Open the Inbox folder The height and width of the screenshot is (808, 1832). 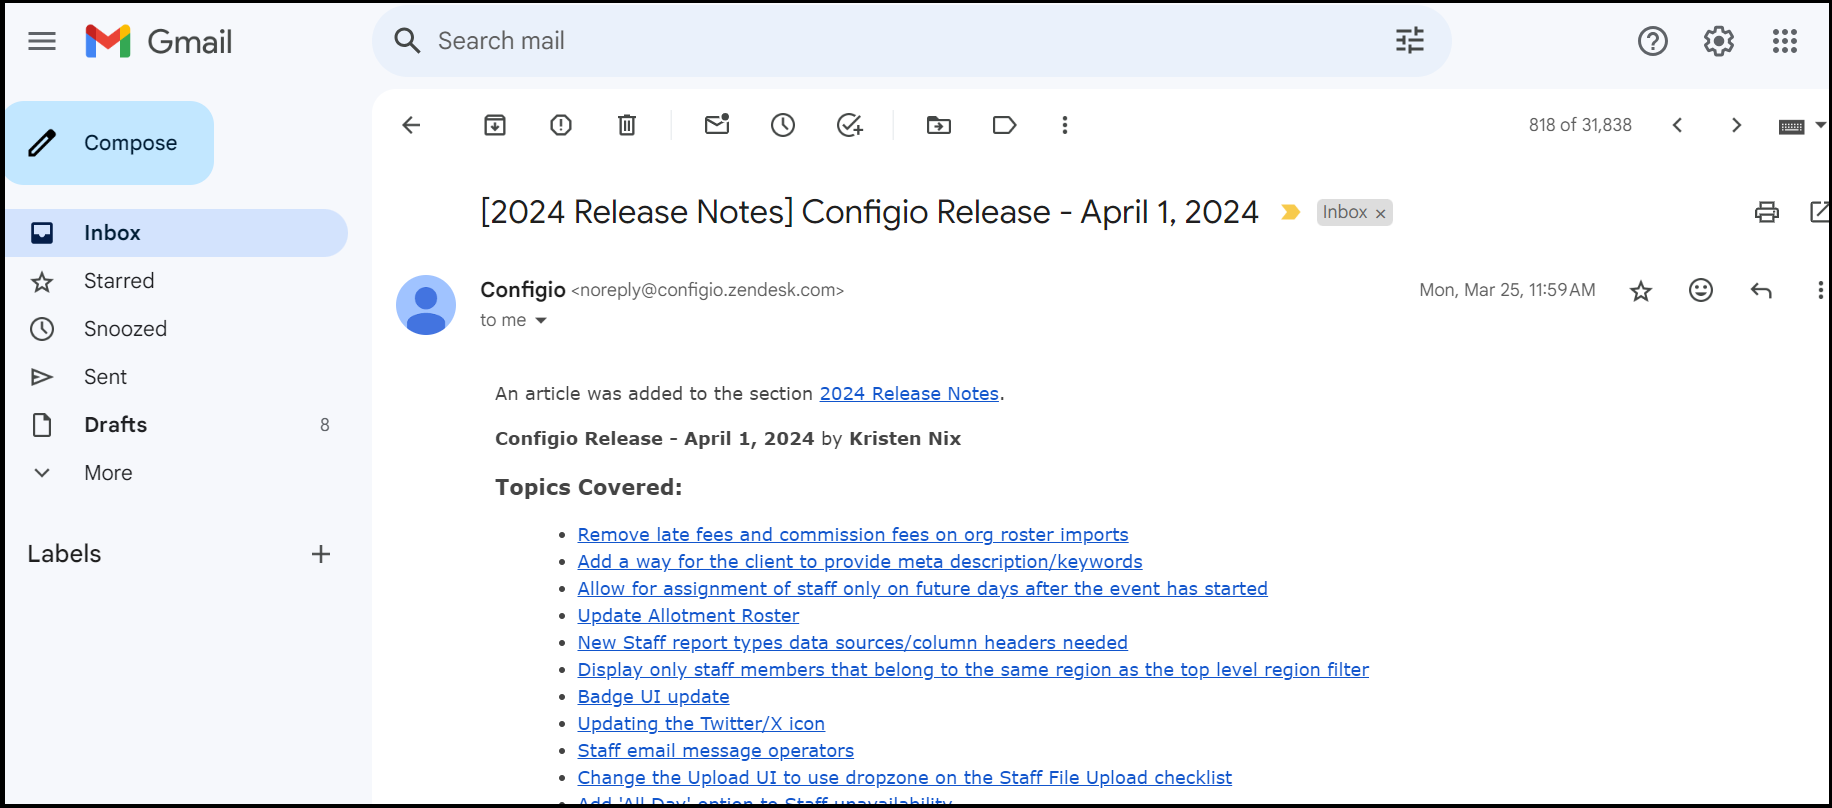[x=176, y=233]
